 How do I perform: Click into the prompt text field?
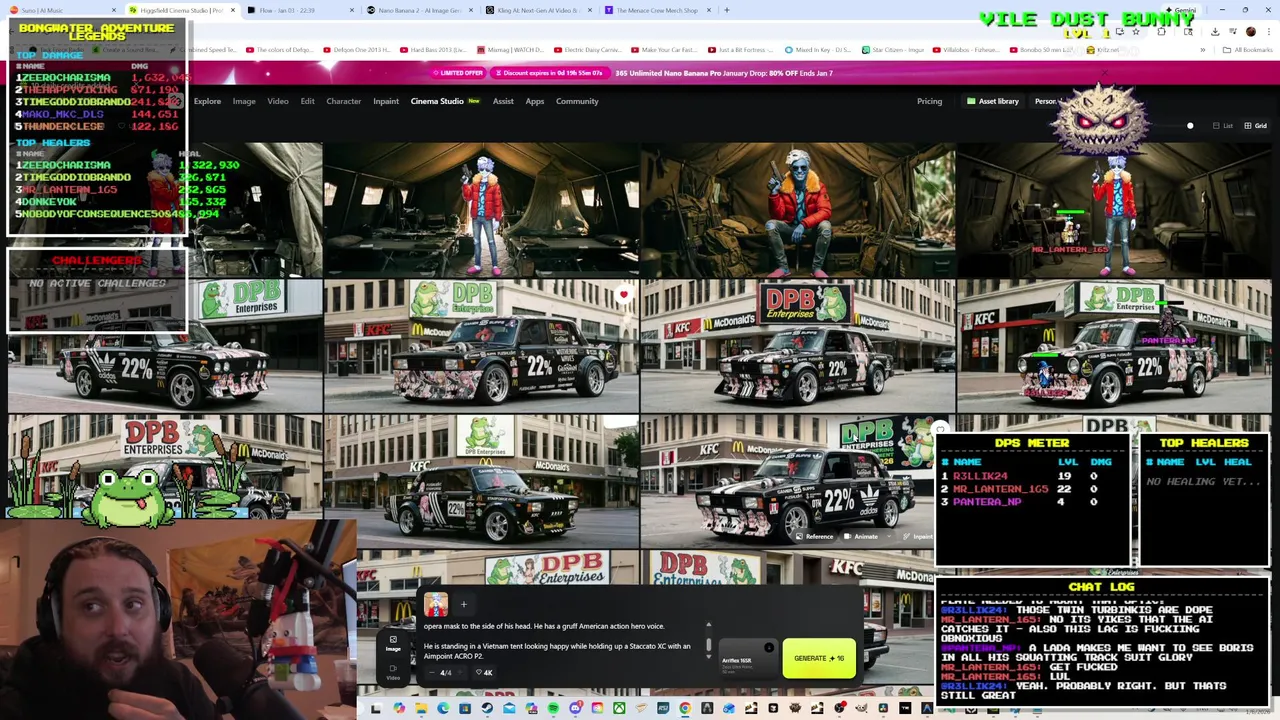coord(560,640)
